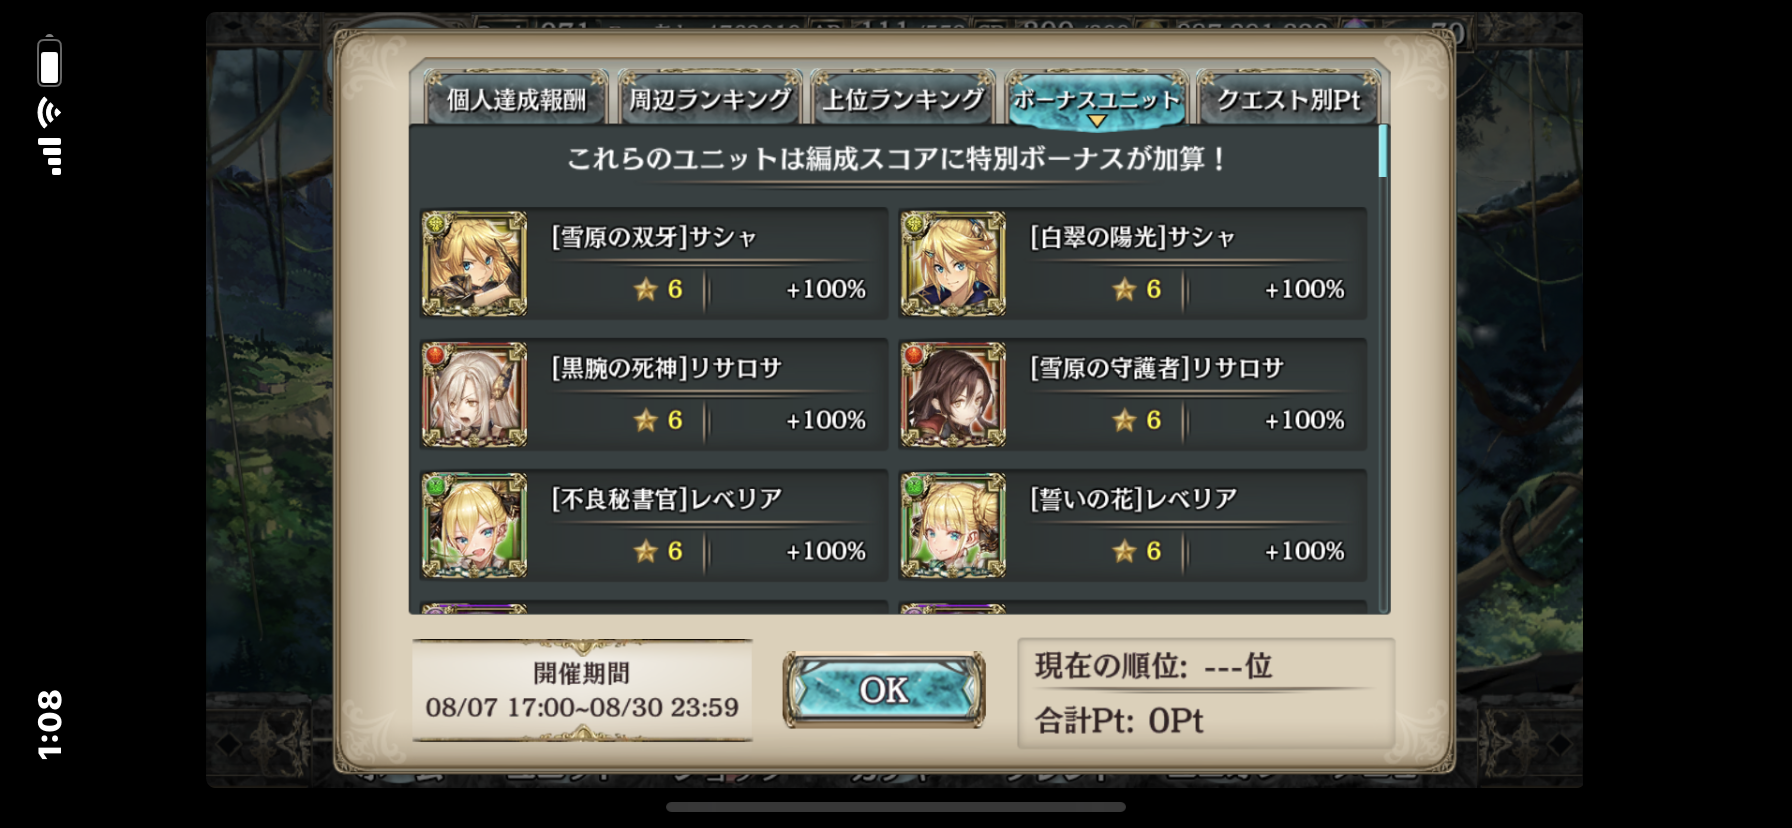Click the star rarity icon for [誓いの花]レベリア
The image size is (1792, 828).
click(1124, 552)
